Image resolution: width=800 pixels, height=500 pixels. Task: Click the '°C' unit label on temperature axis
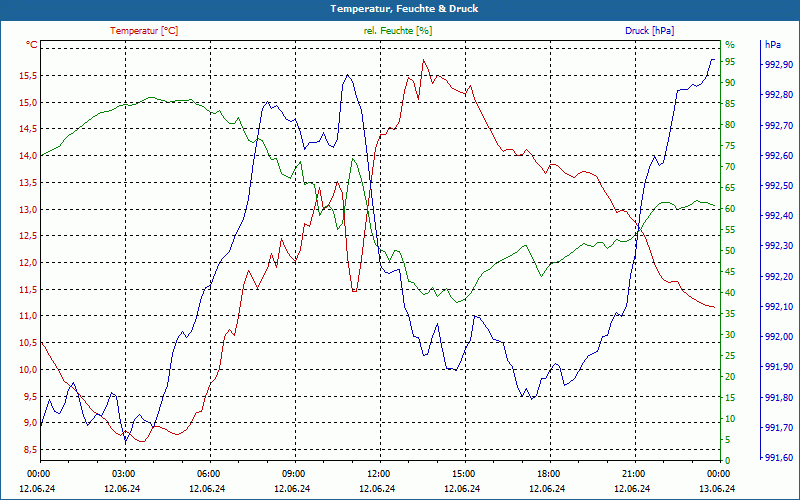(x=32, y=45)
